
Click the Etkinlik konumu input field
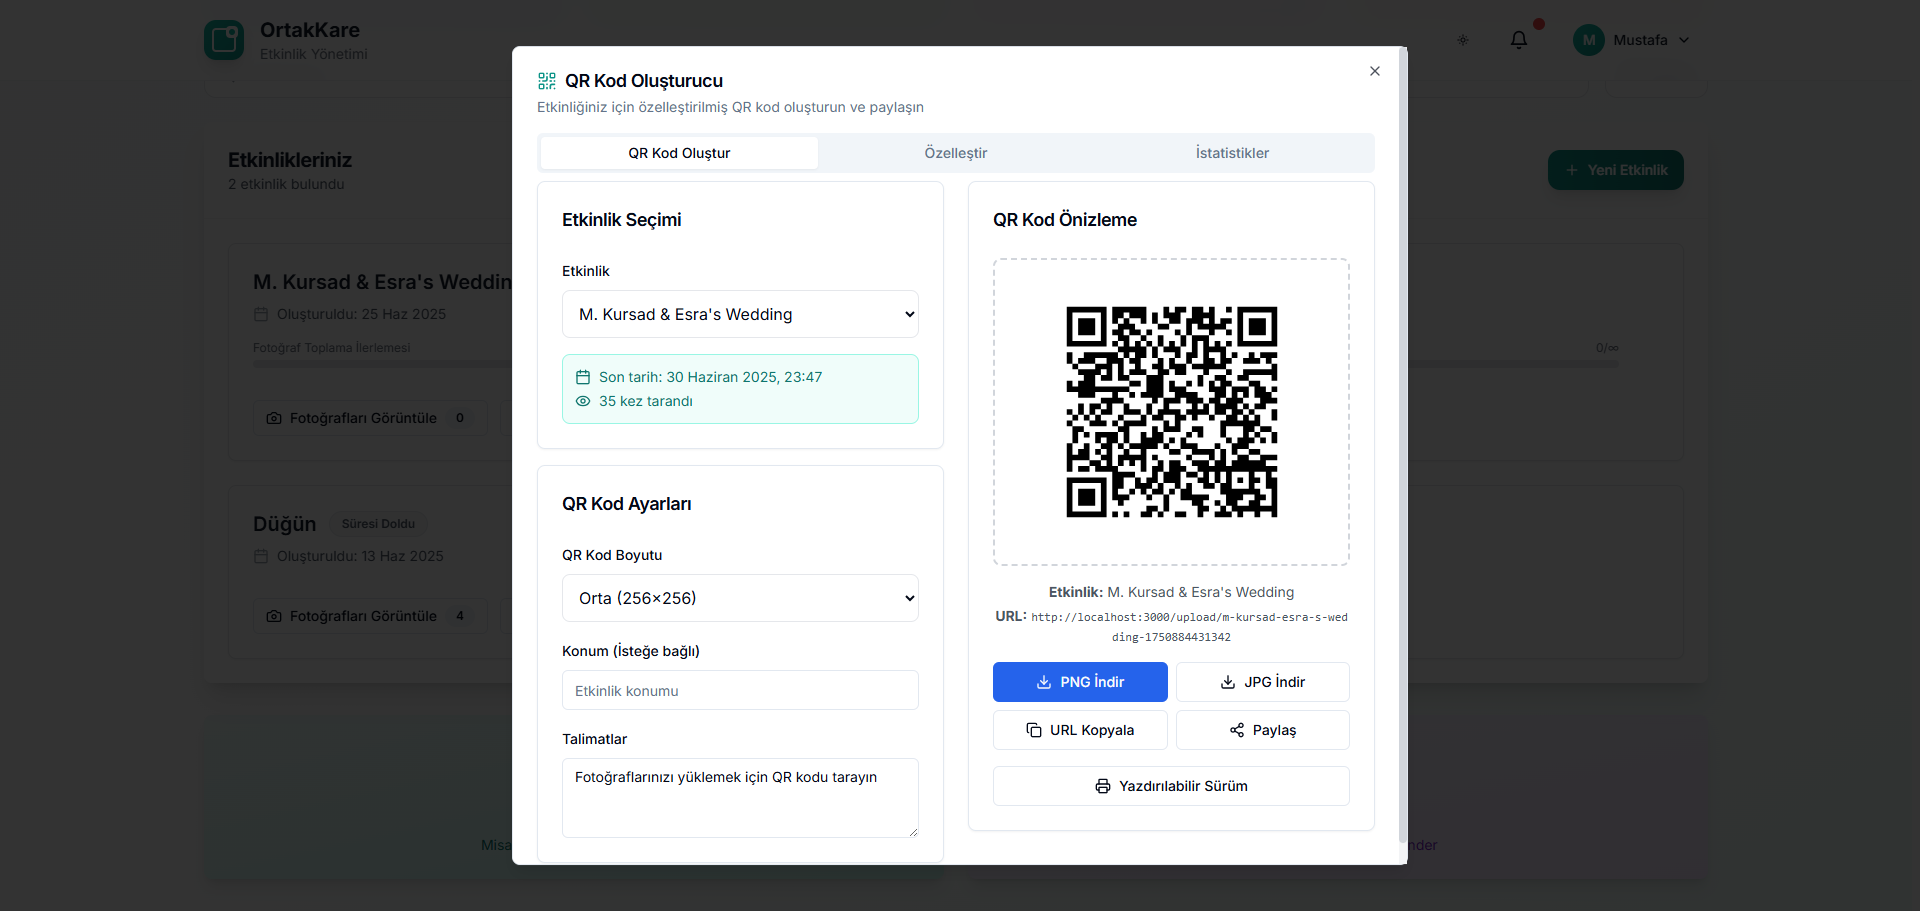point(740,690)
